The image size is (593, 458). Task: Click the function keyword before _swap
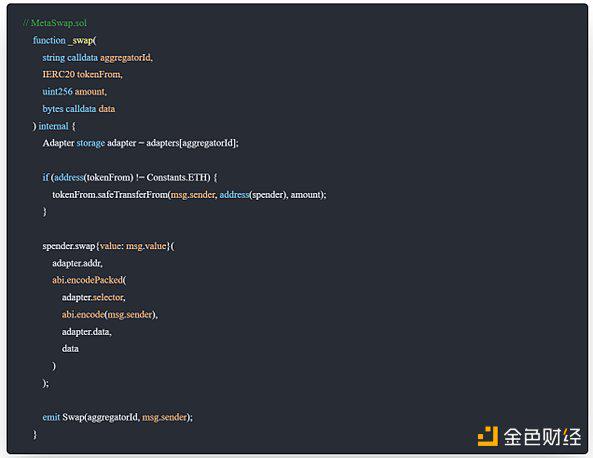(x=49, y=40)
